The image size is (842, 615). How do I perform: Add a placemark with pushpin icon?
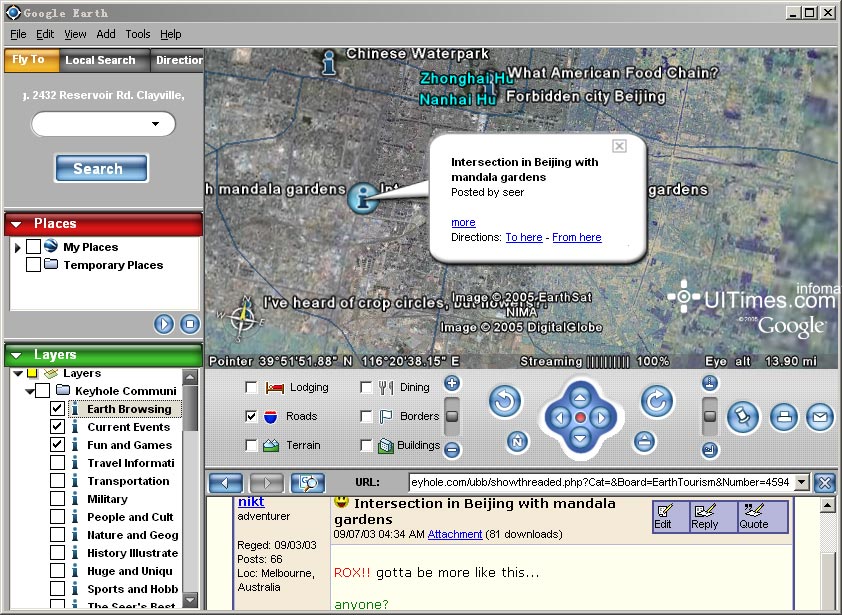(743, 417)
